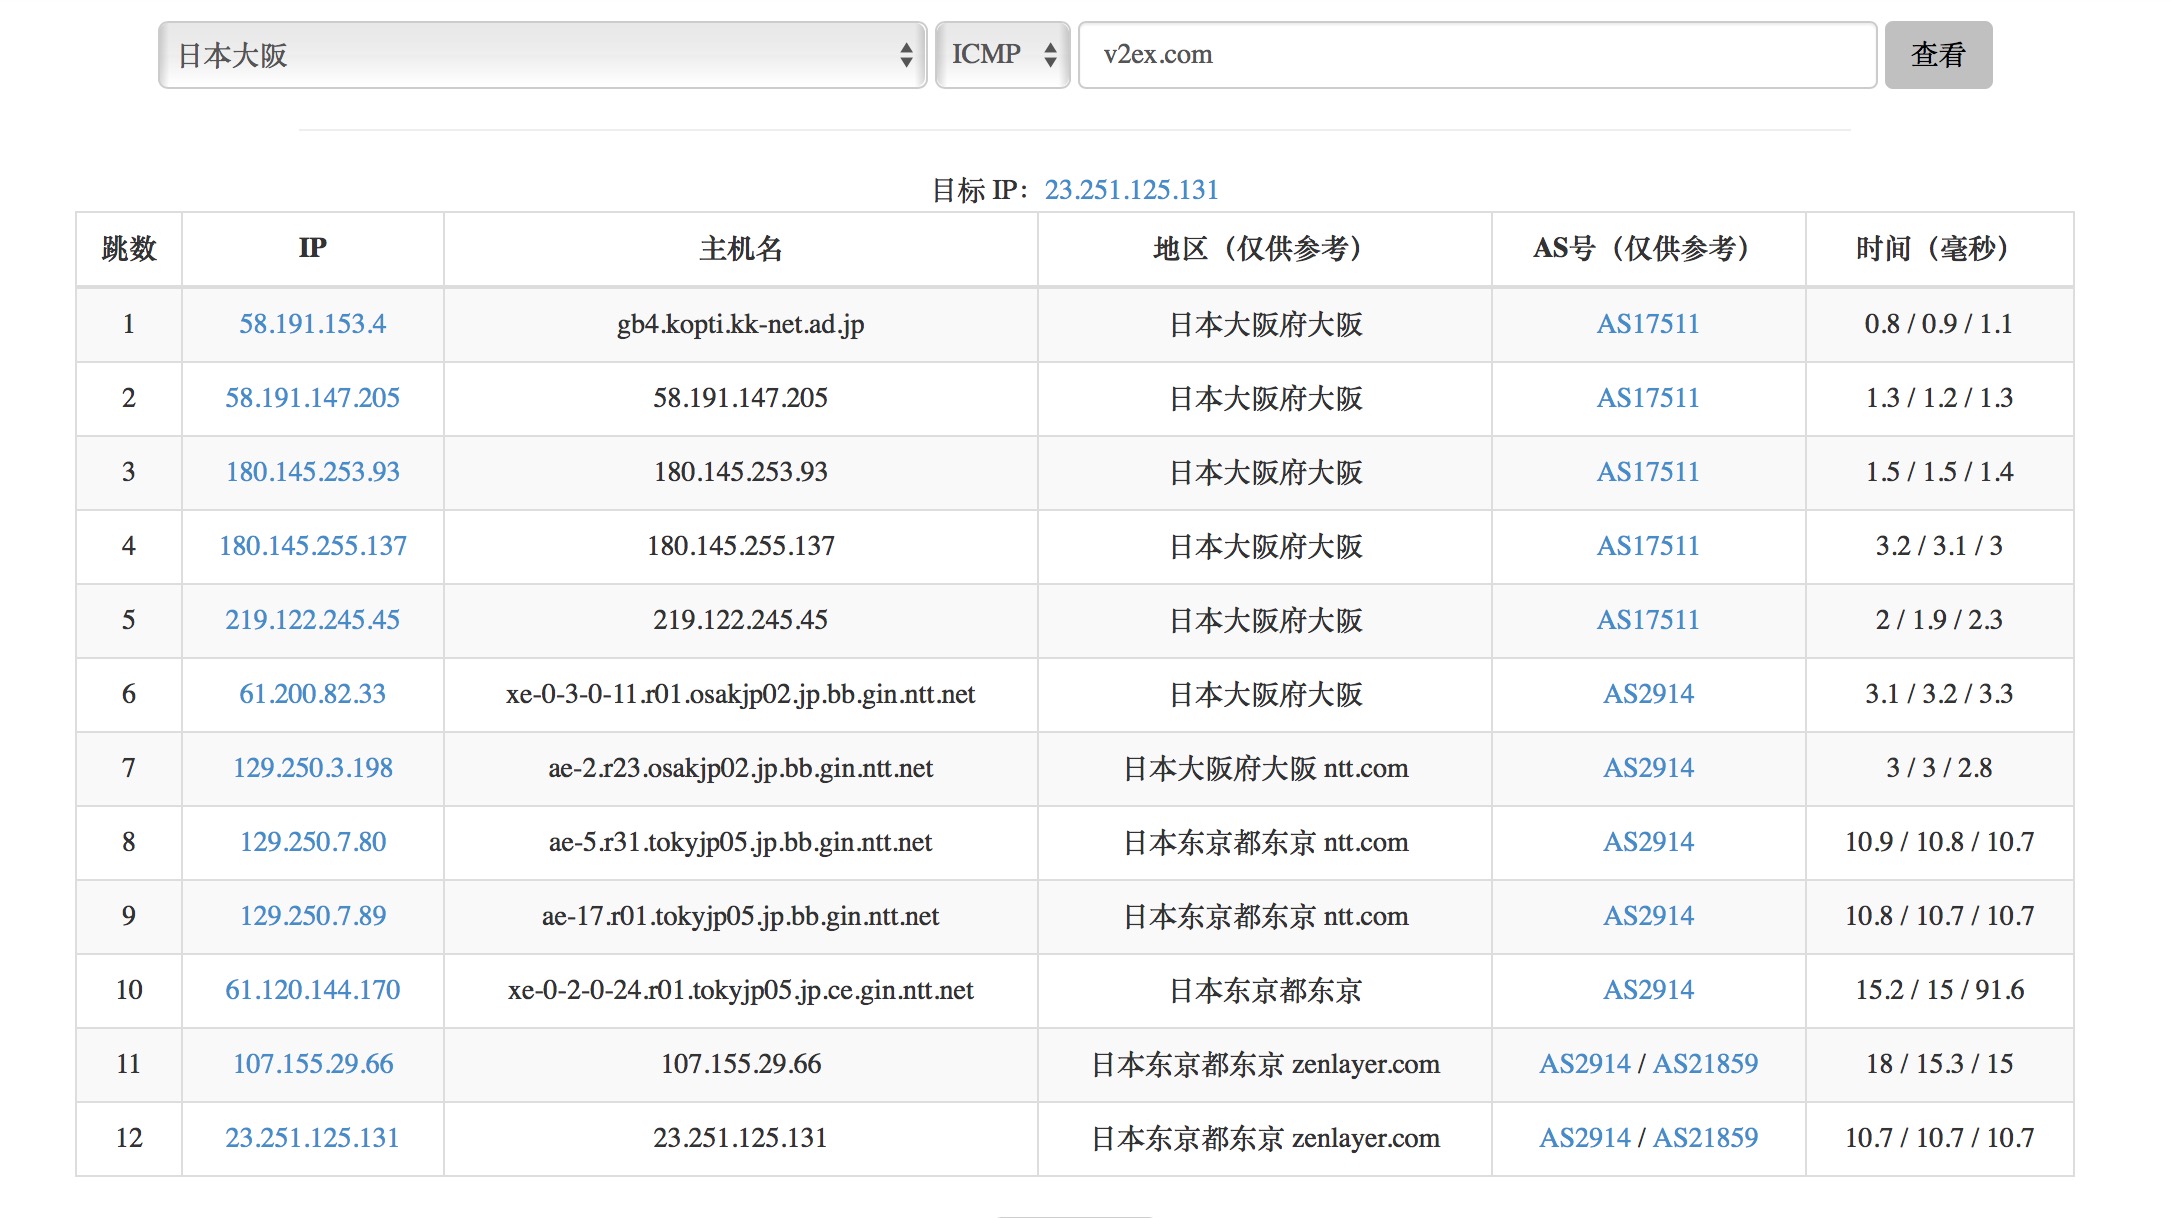2172x1218 pixels.
Task: Open target IP link 23.251.125.131 above table
Action: point(1131,190)
